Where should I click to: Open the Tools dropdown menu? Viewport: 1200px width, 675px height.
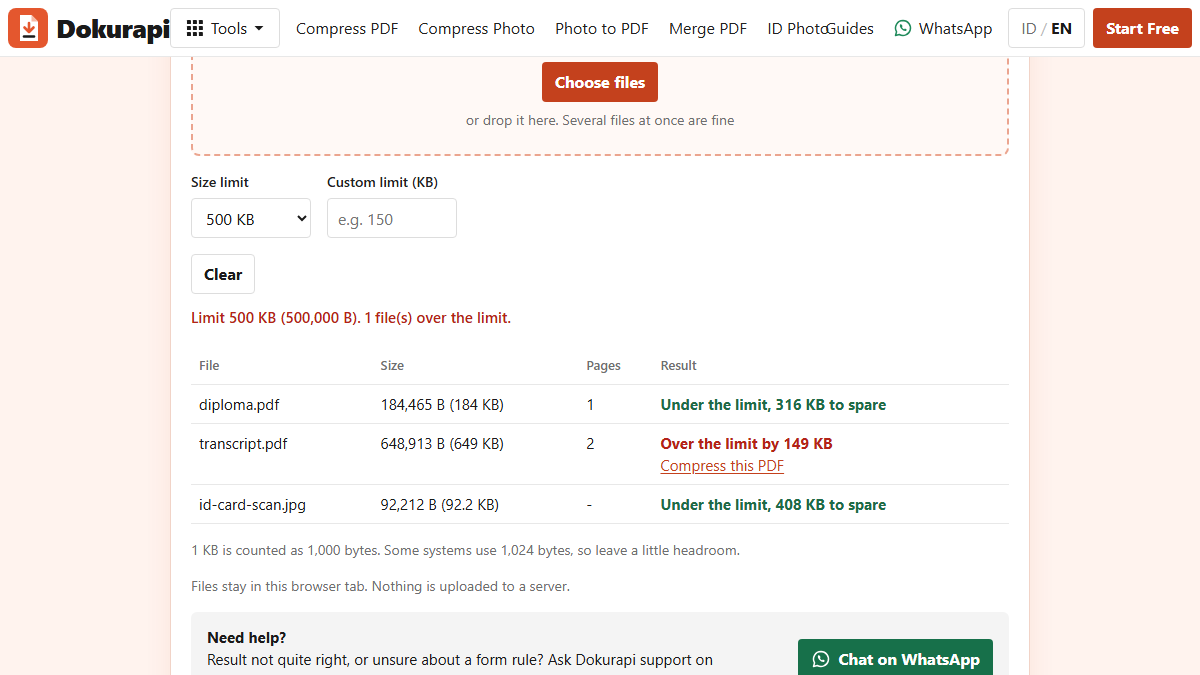pos(225,28)
